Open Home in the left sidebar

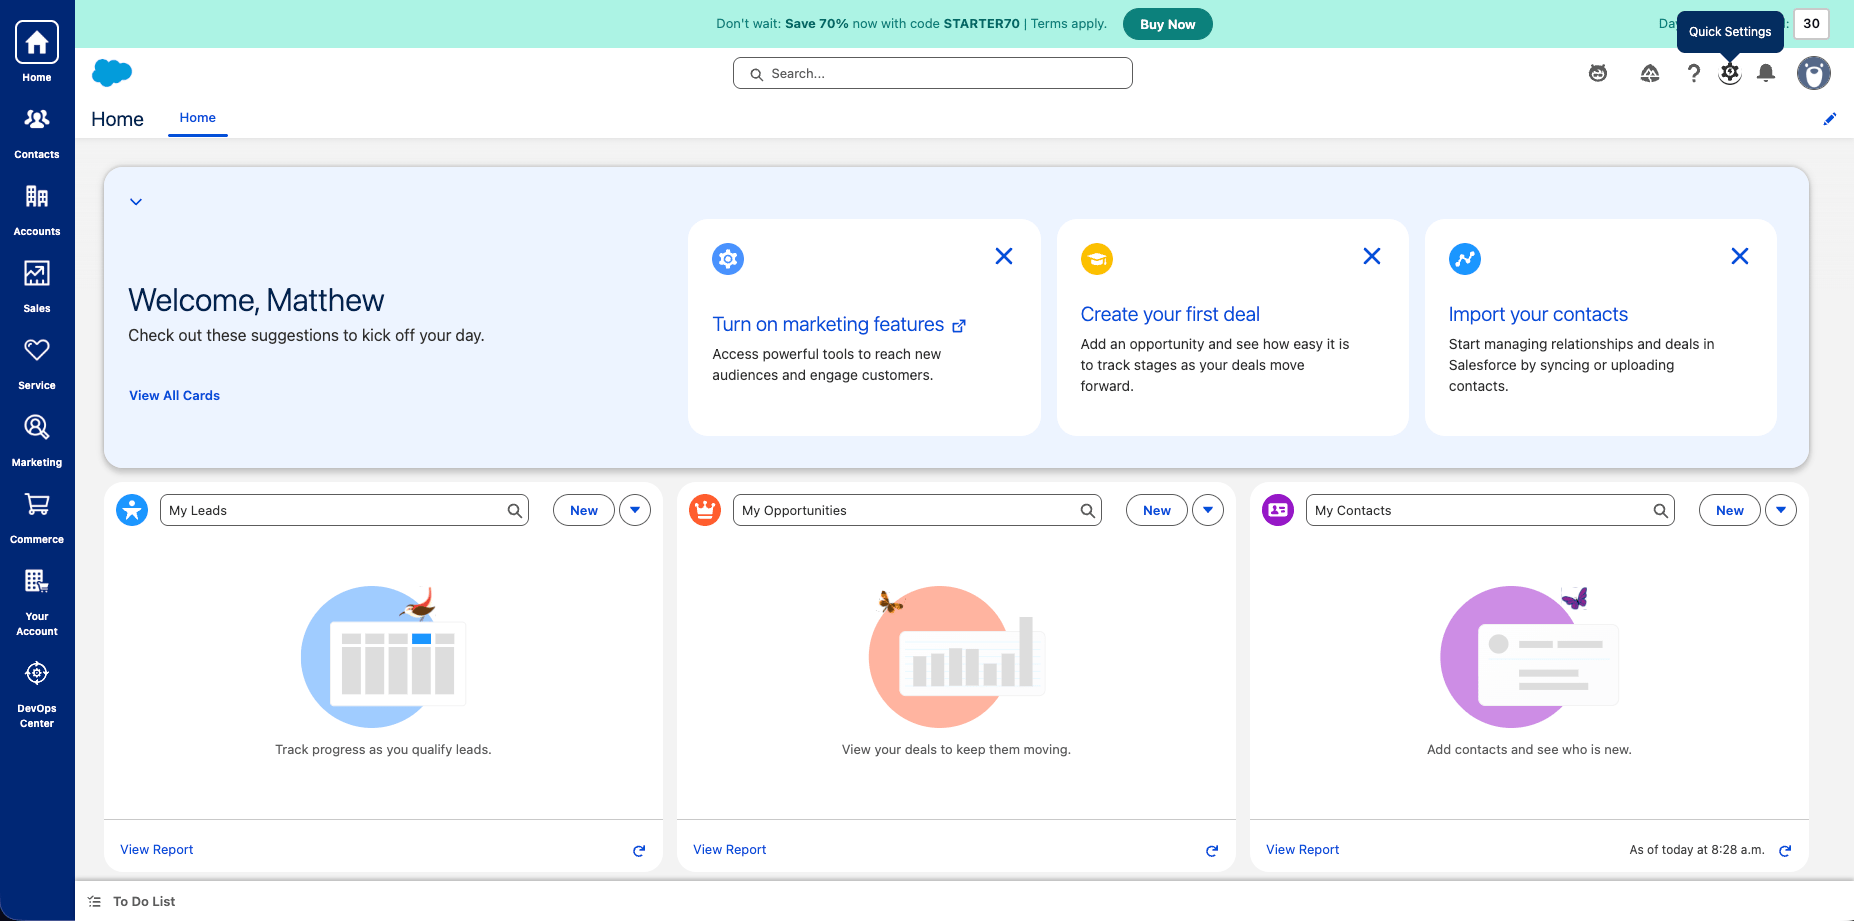pos(37,52)
